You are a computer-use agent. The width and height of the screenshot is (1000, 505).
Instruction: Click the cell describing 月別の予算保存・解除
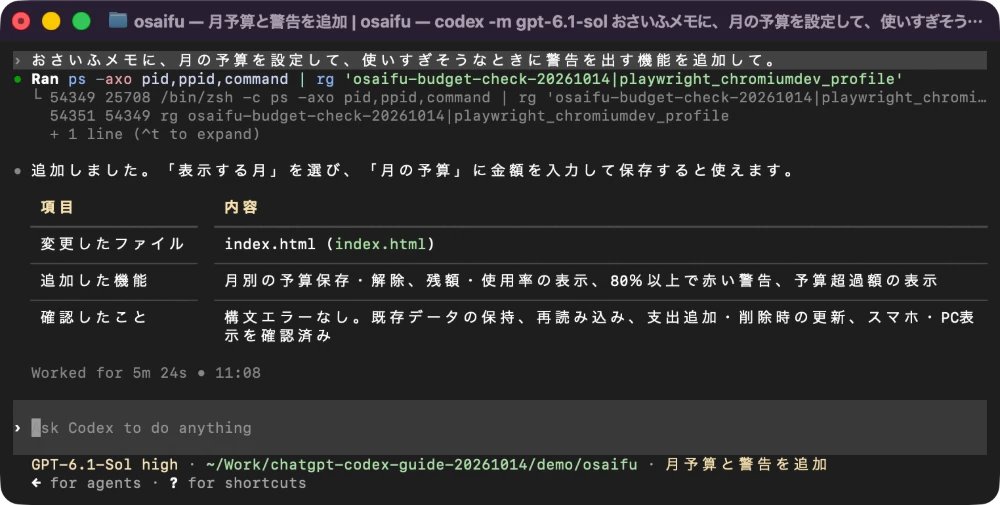(x=581, y=281)
